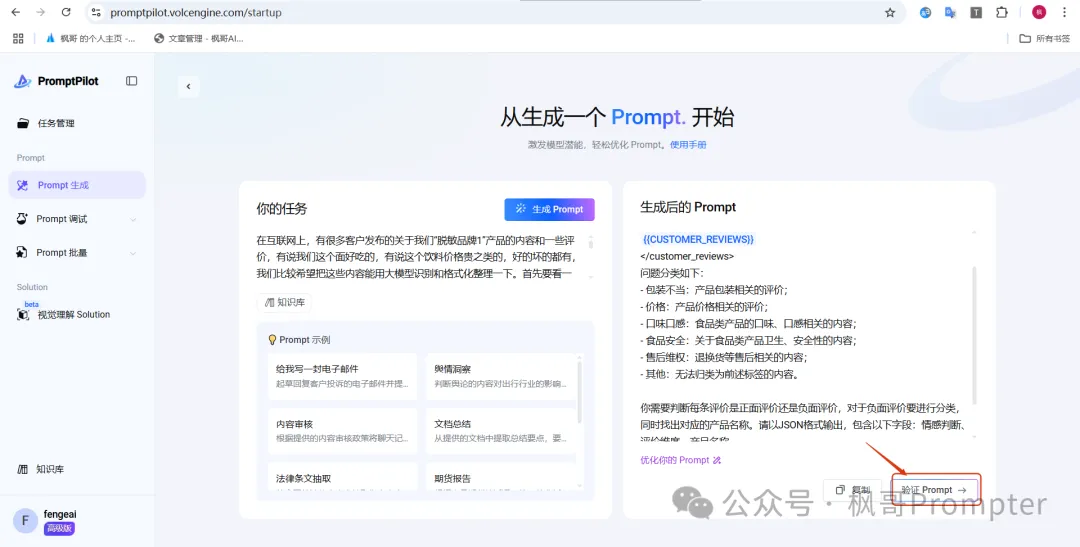This screenshot has width=1080, height=547.
Task: Select 内容审核 example card
Action: pyautogui.click(x=343, y=431)
